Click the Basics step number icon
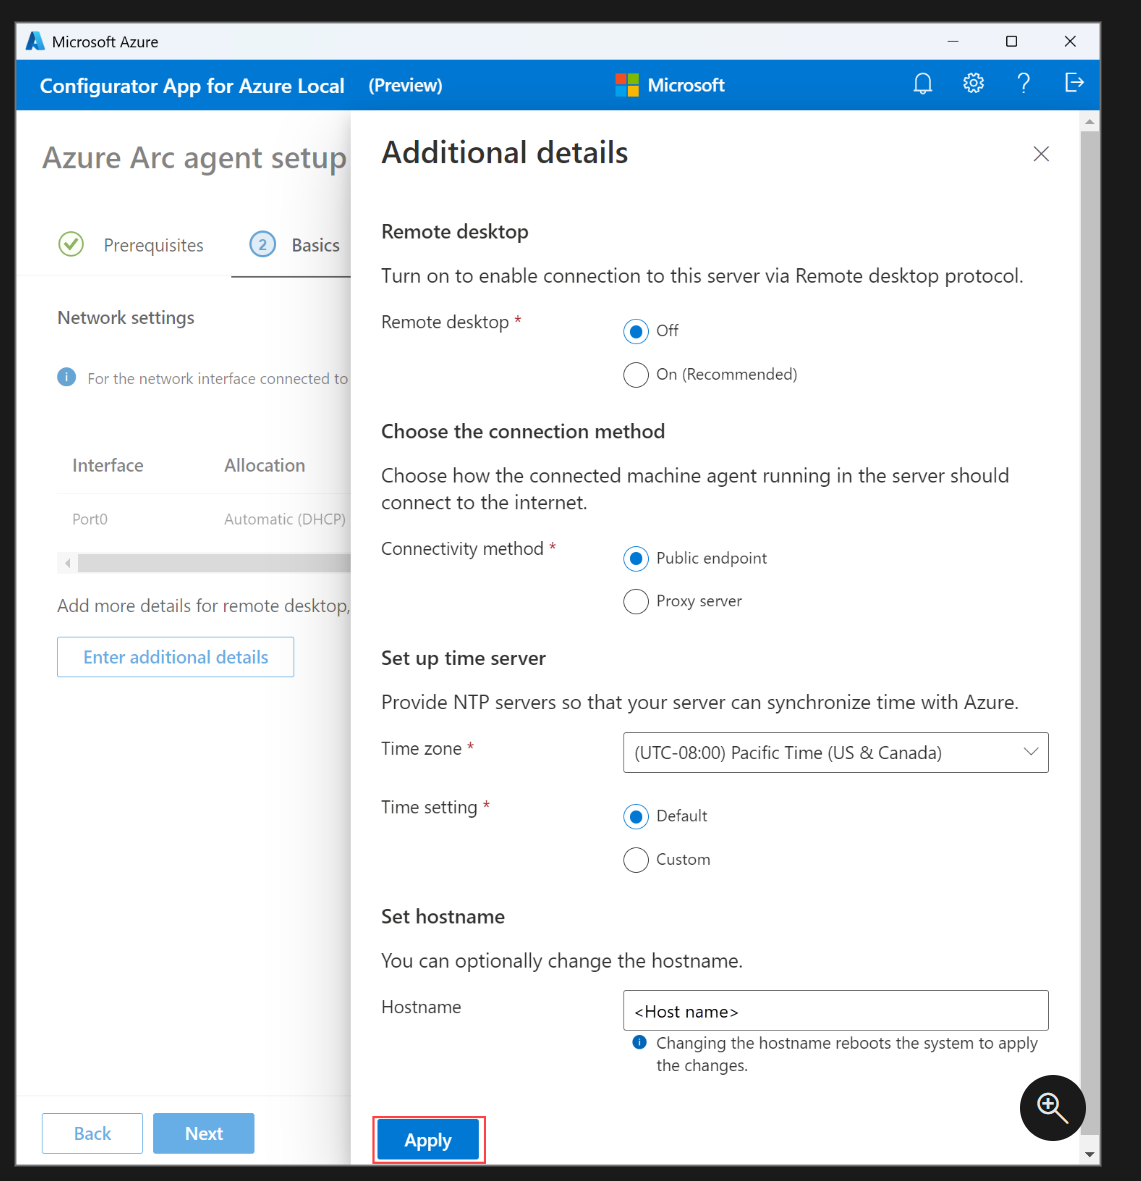The height and width of the screenshot is (1181, 1141). pyautogui.click(x=262, y=244)
